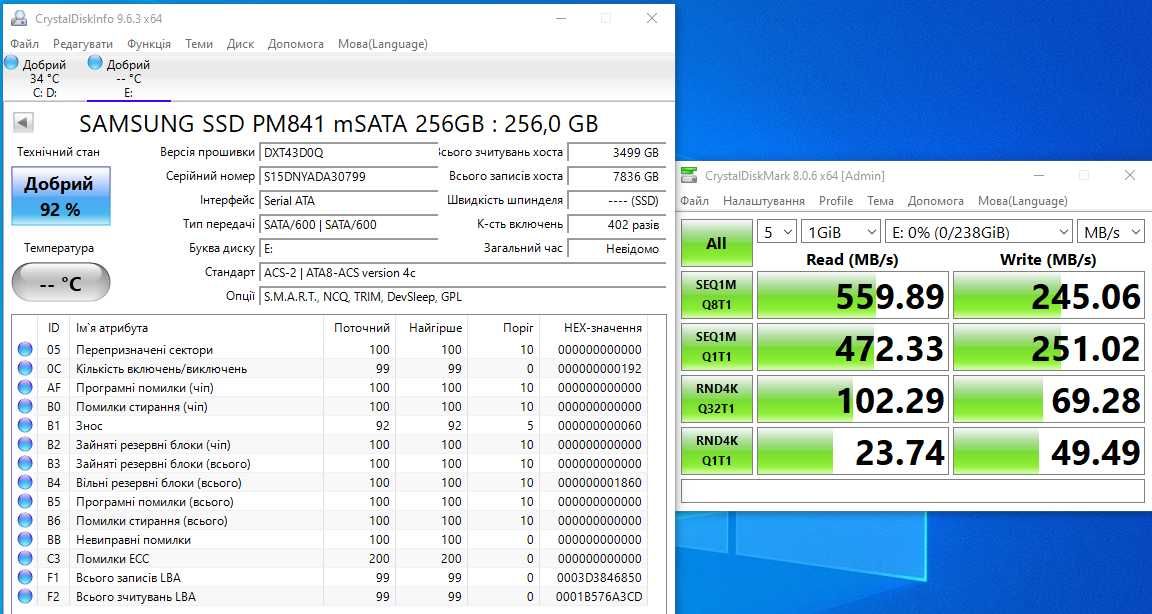Click Вільні резервні блоки (всього) attribute name

[159, 483]
